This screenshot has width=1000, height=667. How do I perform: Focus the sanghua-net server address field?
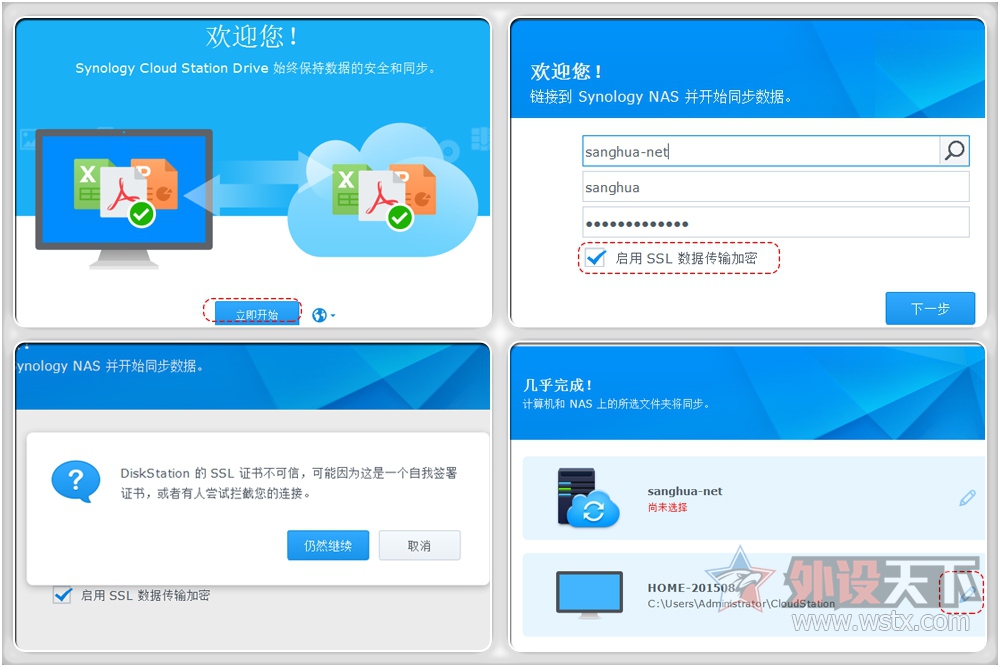click(761, 151)
